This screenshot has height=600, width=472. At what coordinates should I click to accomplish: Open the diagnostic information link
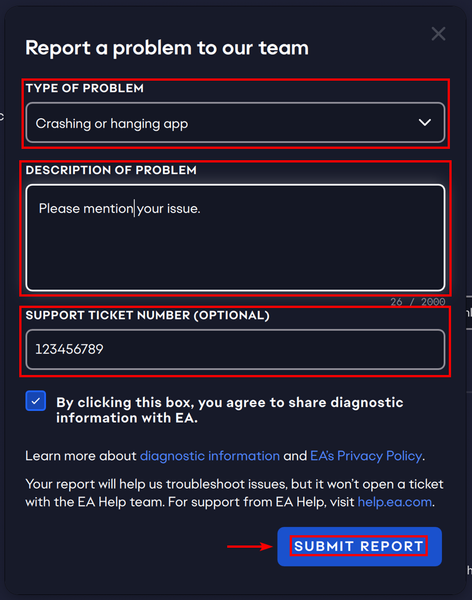click(x=210, y=456)
